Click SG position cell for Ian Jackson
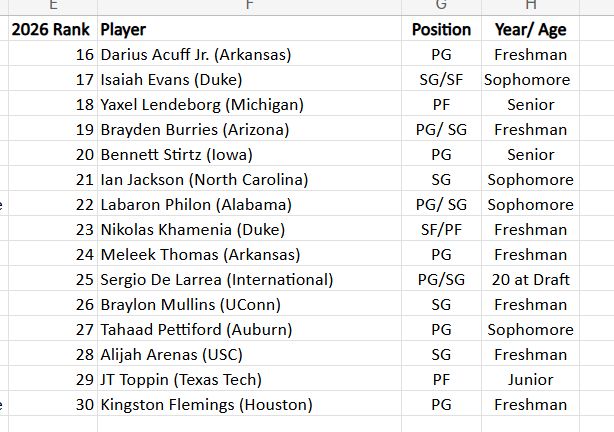This screenshot has height=432, width=614. [441, 179]
